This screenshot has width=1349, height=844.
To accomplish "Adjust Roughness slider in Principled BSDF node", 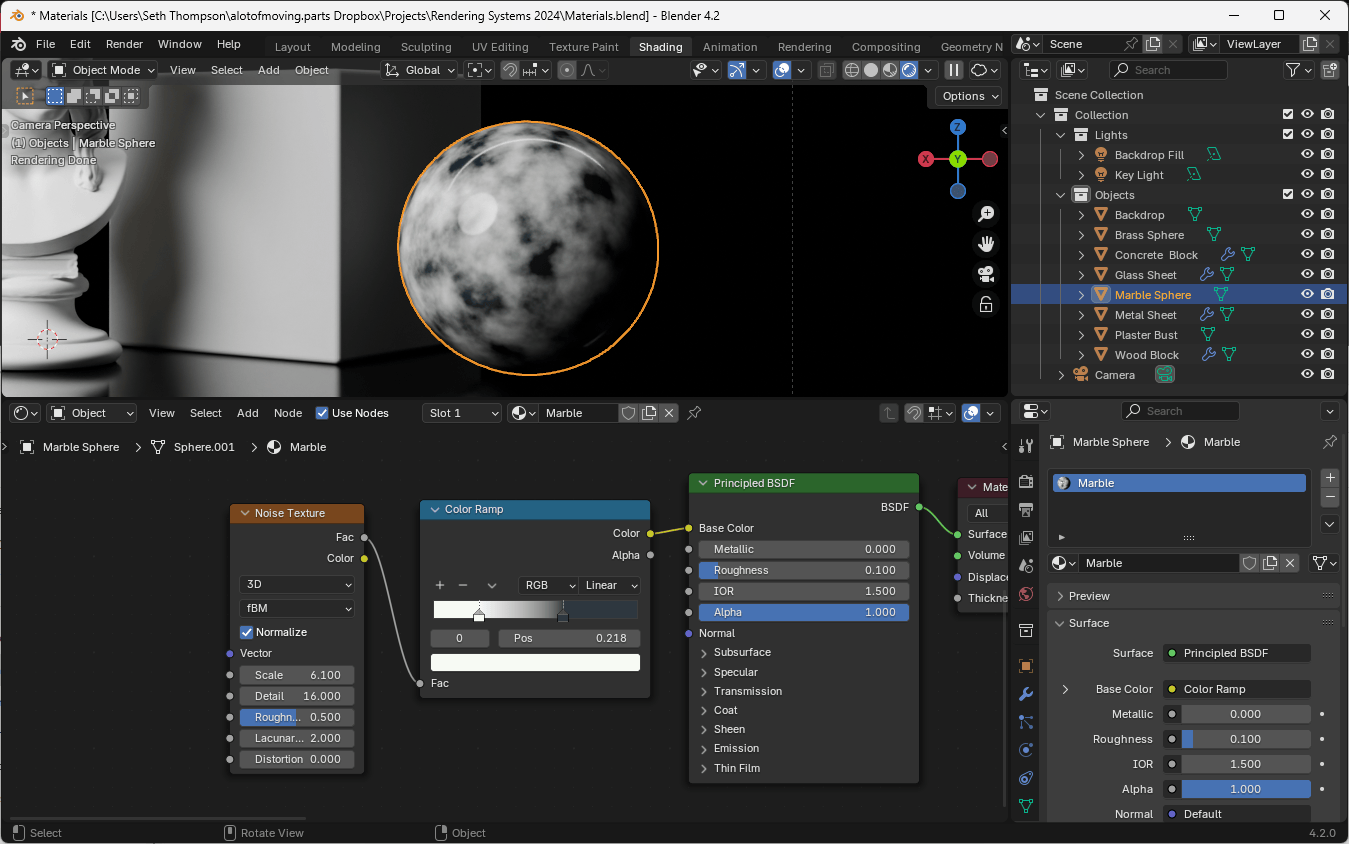I will tap(804, 570).
